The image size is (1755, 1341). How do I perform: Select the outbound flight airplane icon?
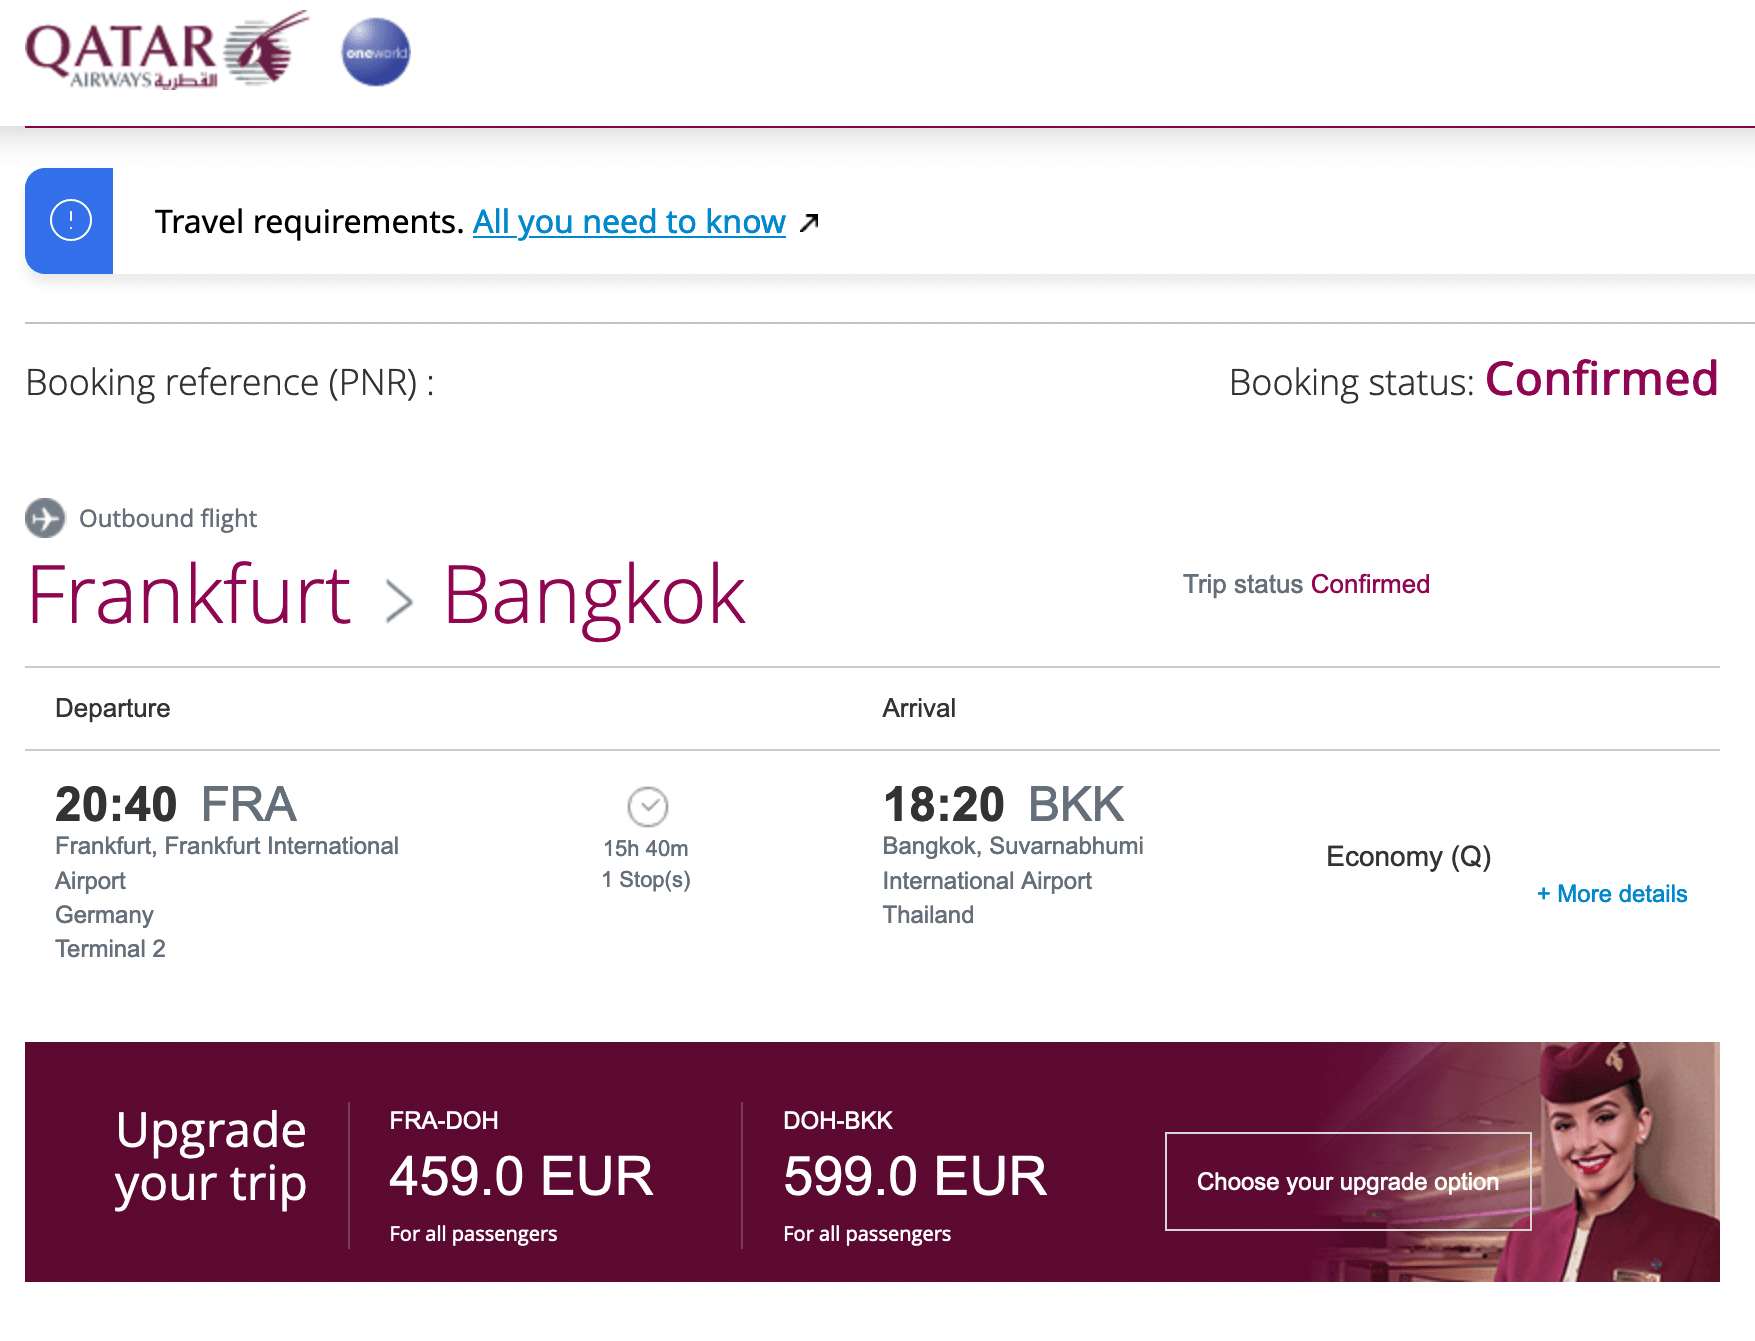[44, 518]
